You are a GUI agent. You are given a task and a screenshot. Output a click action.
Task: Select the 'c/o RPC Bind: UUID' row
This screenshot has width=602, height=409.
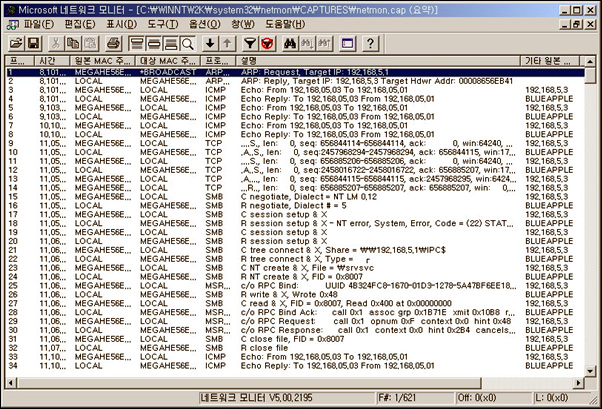coord(295,285)
